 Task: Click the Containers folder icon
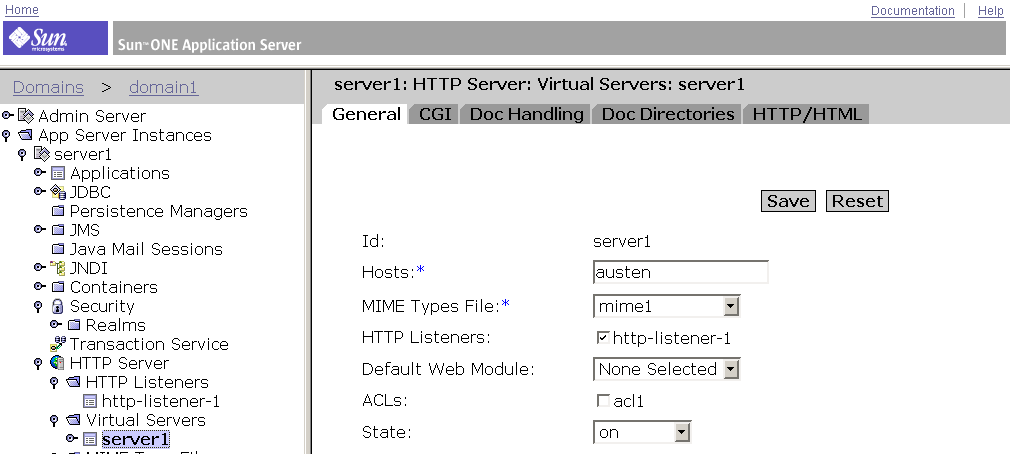pos(58,287)
